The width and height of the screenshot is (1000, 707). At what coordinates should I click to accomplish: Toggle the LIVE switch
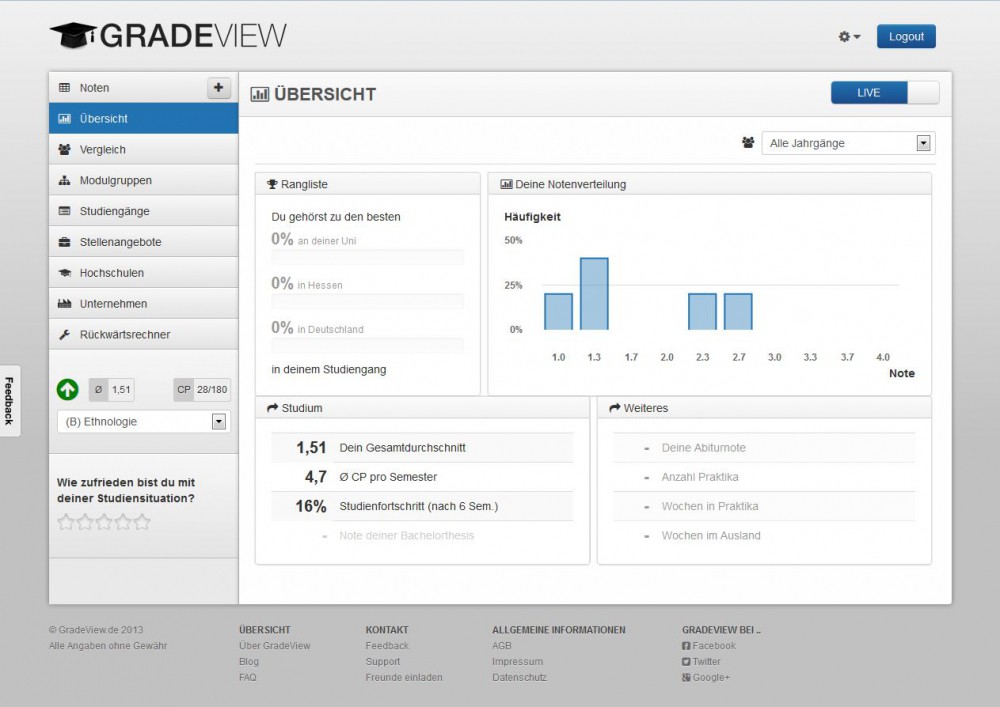point(885,93)
